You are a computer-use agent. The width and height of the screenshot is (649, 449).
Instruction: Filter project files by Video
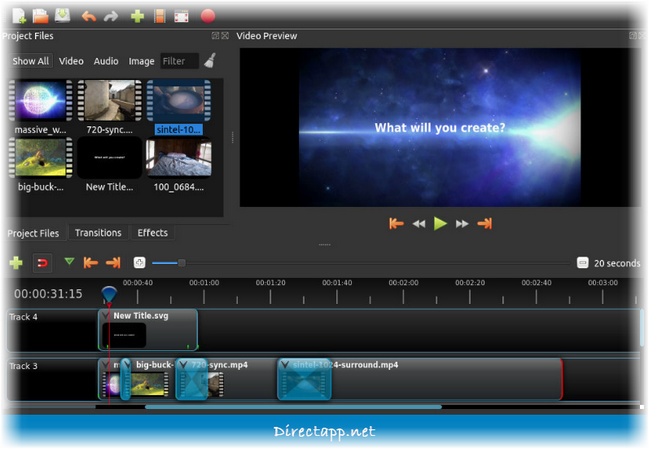click(71, 61)
